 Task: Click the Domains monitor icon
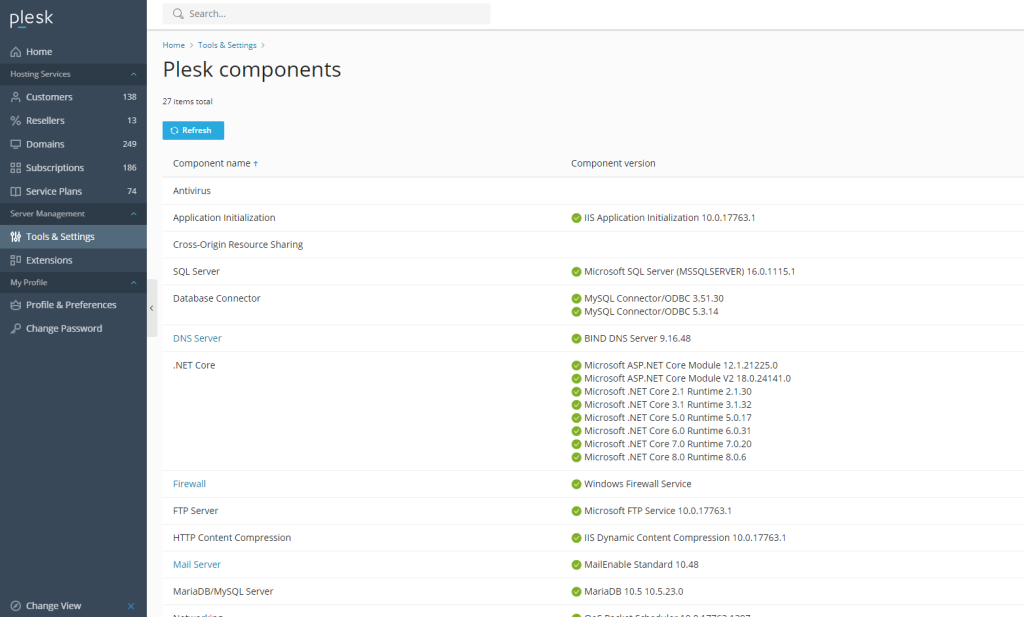pos(16,144)
